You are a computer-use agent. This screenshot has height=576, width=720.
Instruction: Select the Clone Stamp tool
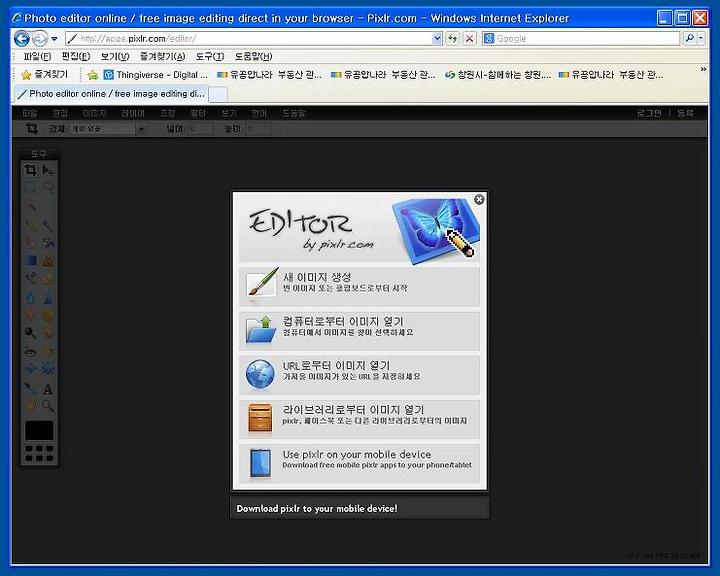point(48,261)
